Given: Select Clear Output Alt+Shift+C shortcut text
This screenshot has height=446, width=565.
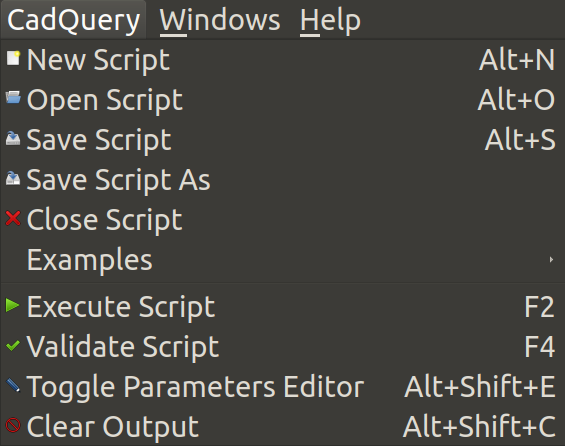Looking at the screenshot, I should click(479, 427).
